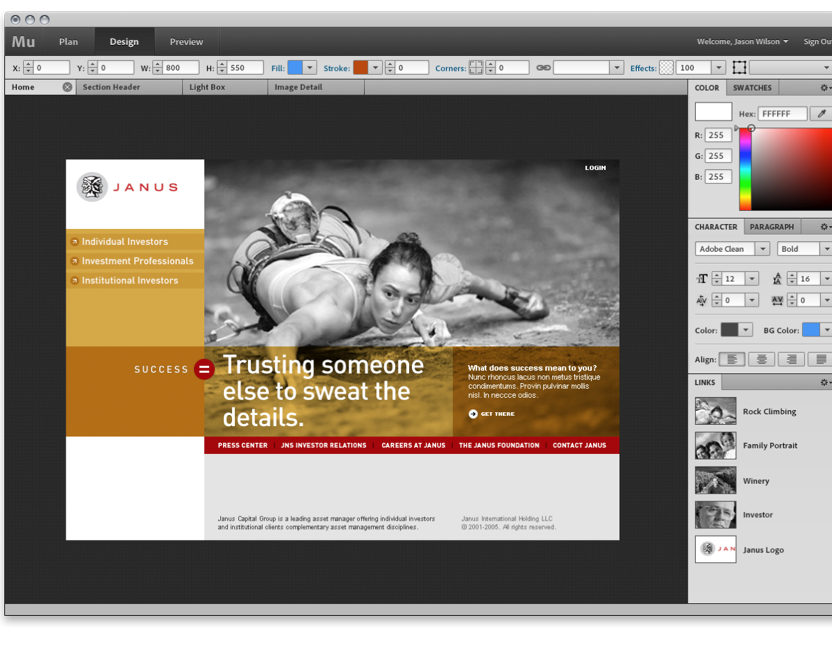
Task: Click the Sign Out link
Action: tap(817, 41)
